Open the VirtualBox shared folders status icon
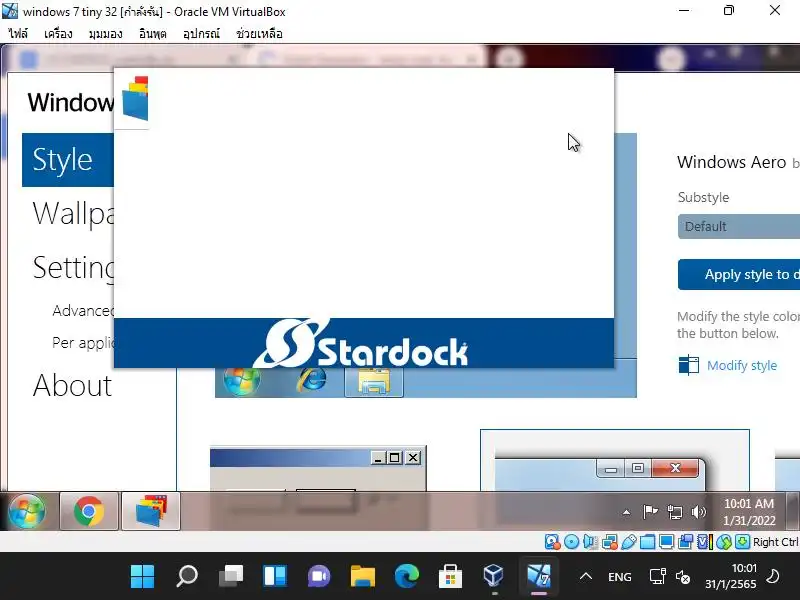The image size is (800, 600). pyautogui.click(x=647, y=542)
